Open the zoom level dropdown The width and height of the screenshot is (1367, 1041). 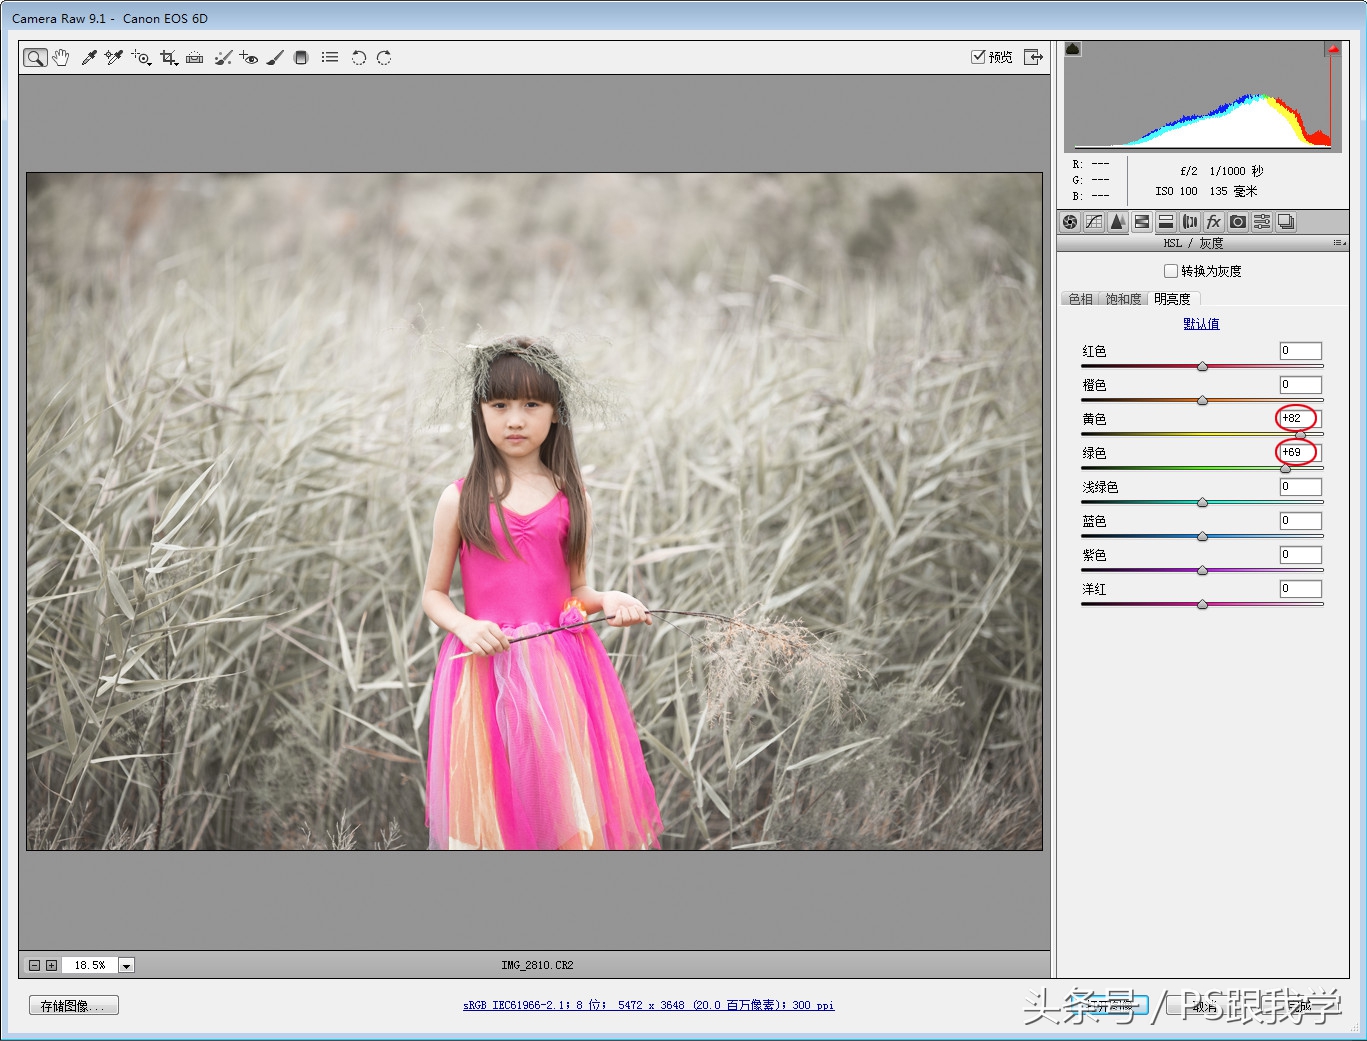click(x=126, y=965)
